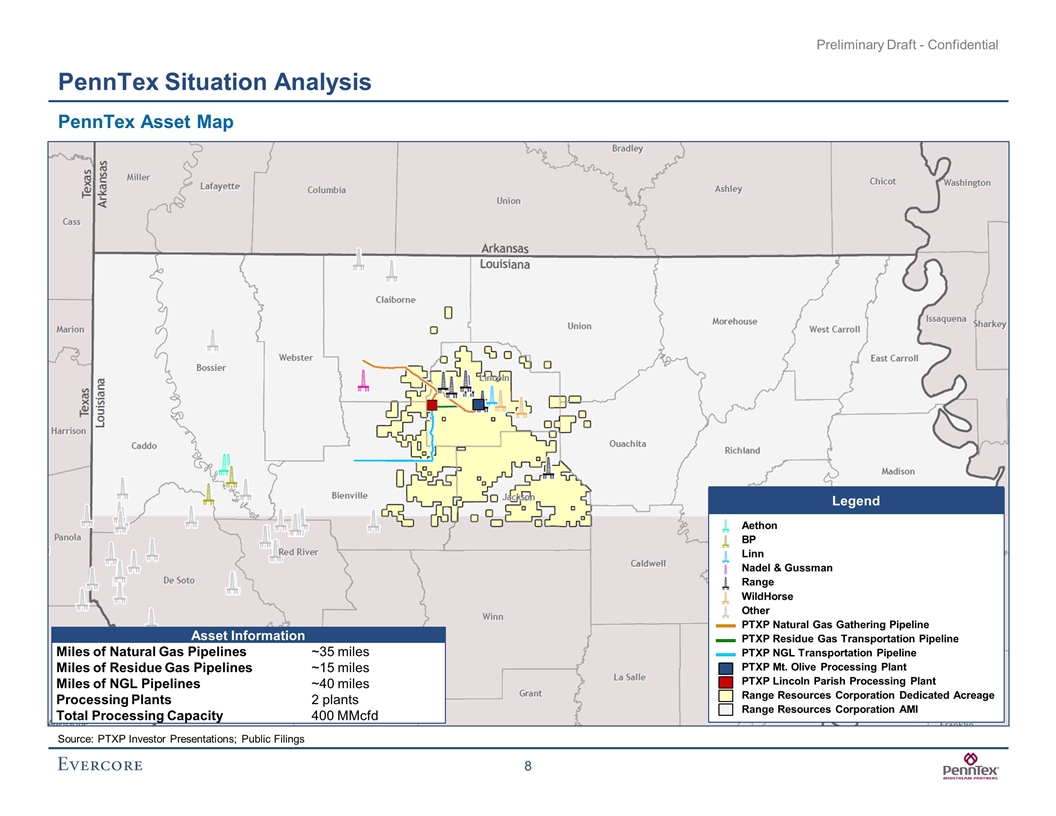This screenshot has width=1056, height=816.
Task: Click the Caddo parish label
Action: pos(143,446)
